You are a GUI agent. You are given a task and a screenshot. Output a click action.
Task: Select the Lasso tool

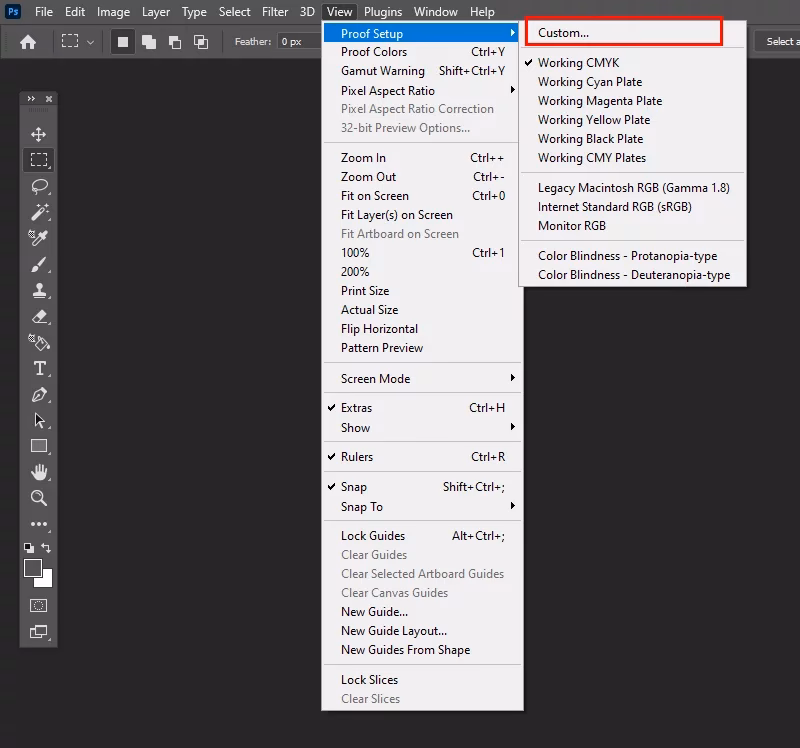click(39, 187)
